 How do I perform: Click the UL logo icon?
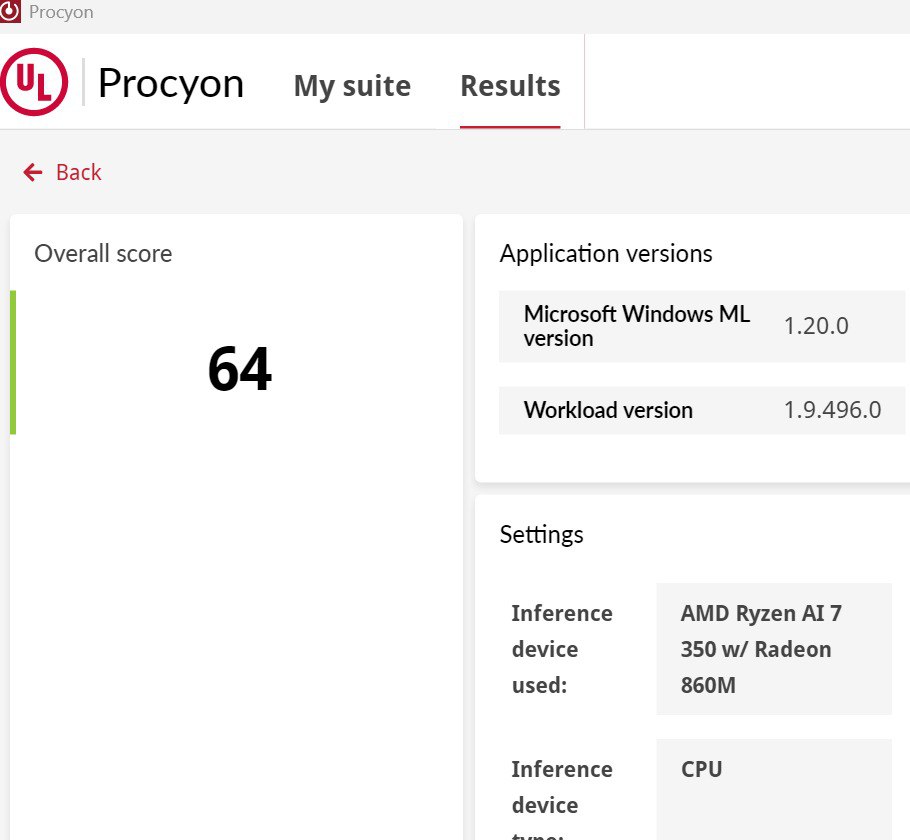34,82
